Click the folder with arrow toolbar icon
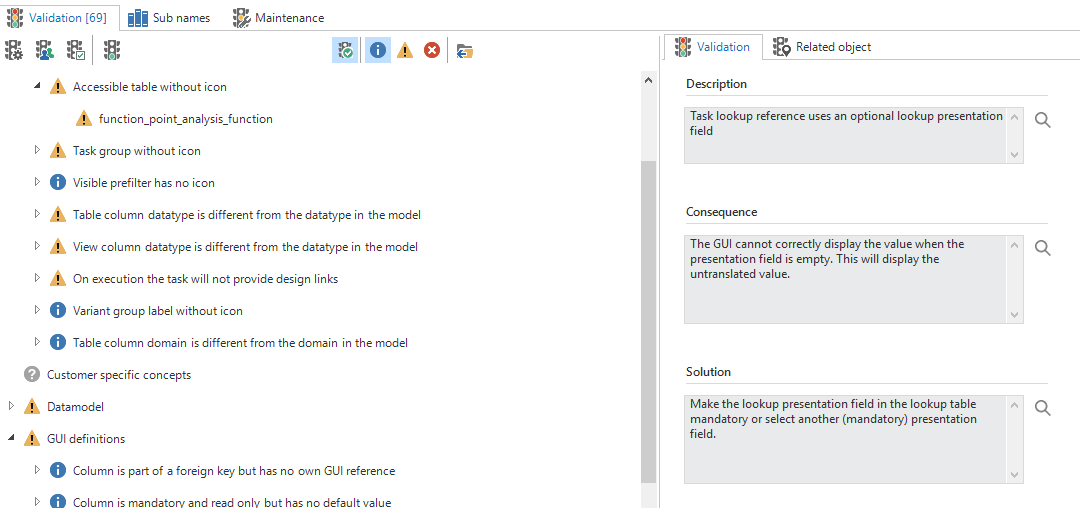Image resolution: width=1080 pixels, height=508 pixels. (464, 50)
